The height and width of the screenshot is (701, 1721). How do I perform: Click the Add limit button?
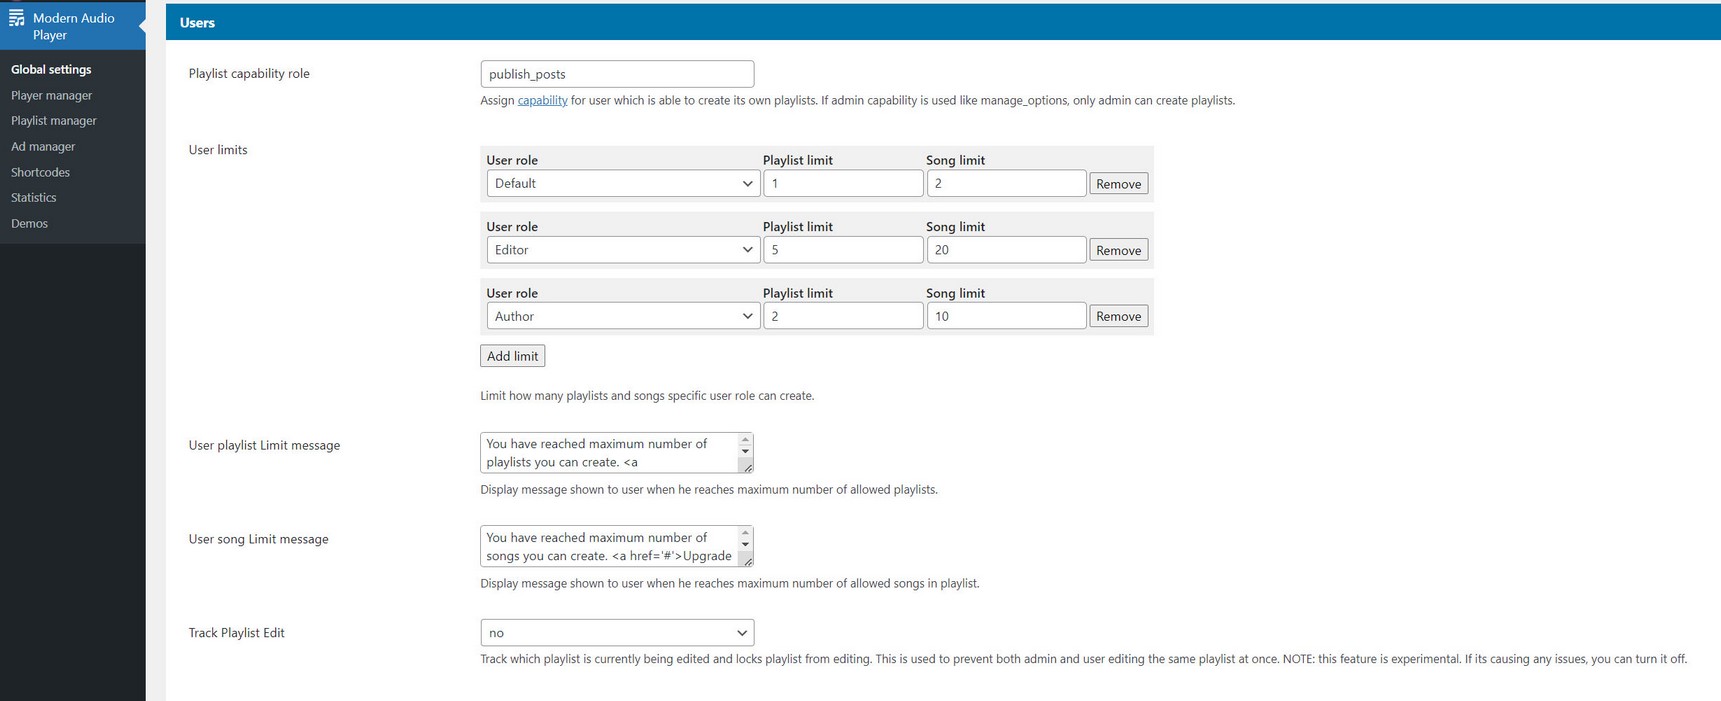click(512, 356)
